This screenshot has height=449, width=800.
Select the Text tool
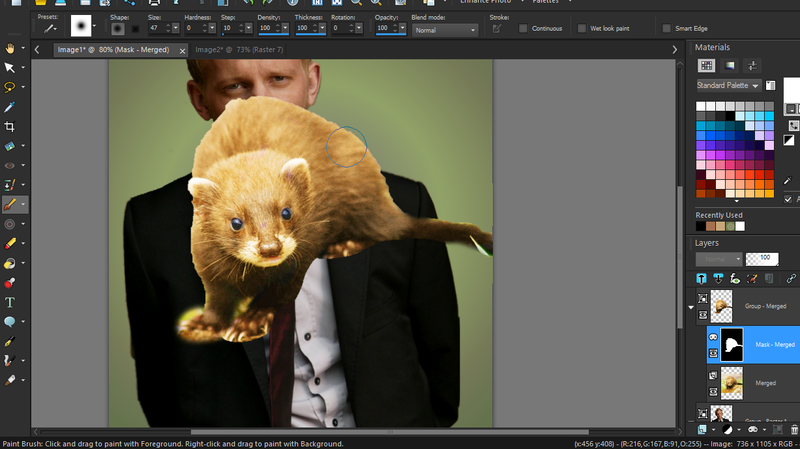(10, 303)
